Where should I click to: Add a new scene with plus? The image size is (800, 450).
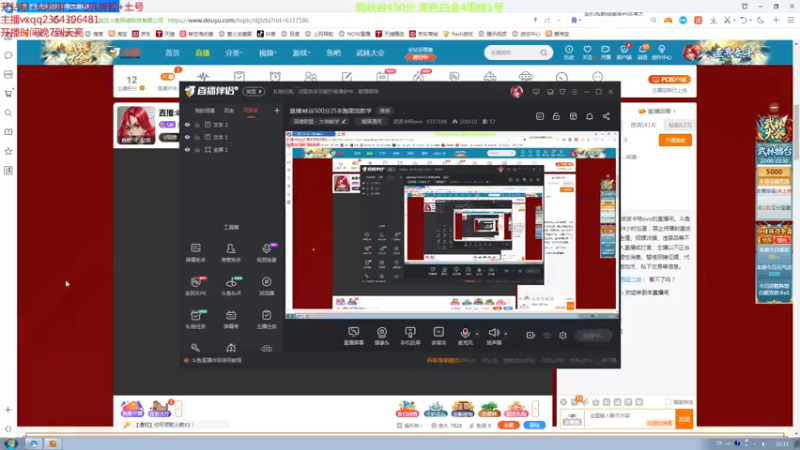(277, 110)
